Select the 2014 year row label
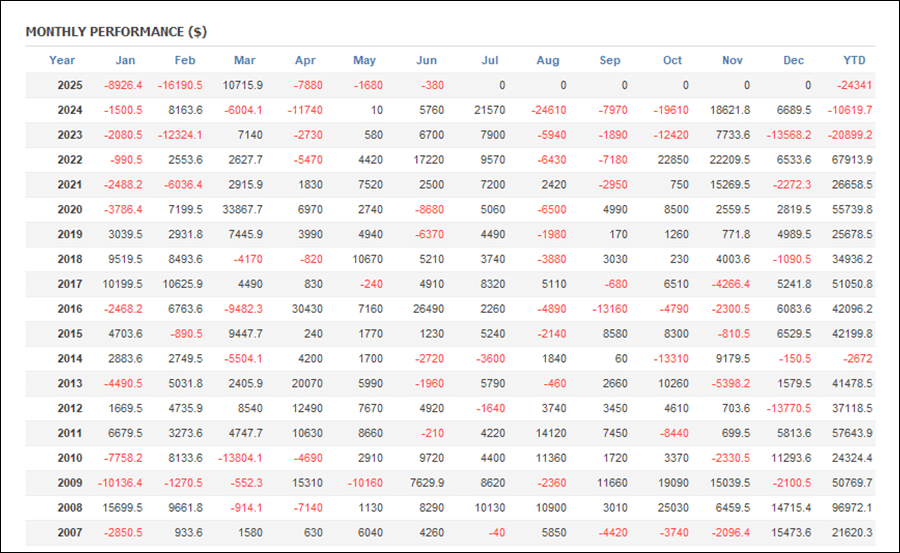The image size is (900, 553). point(70,358)
